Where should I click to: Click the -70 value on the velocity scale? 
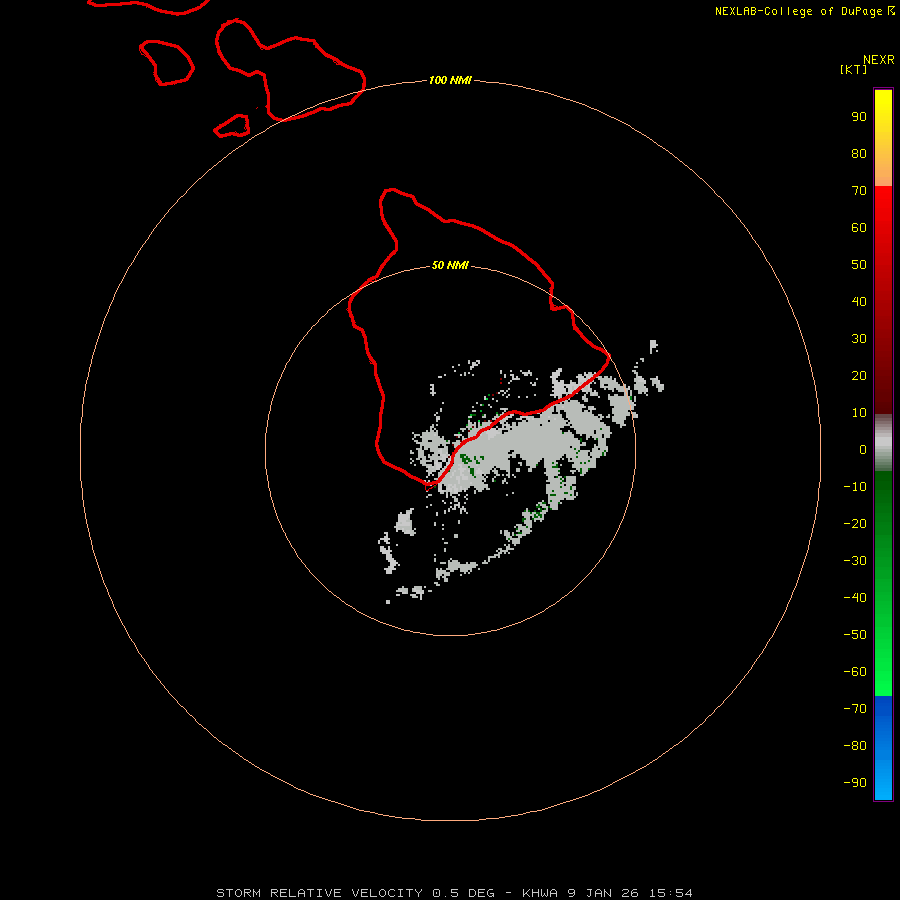(855, 708)
